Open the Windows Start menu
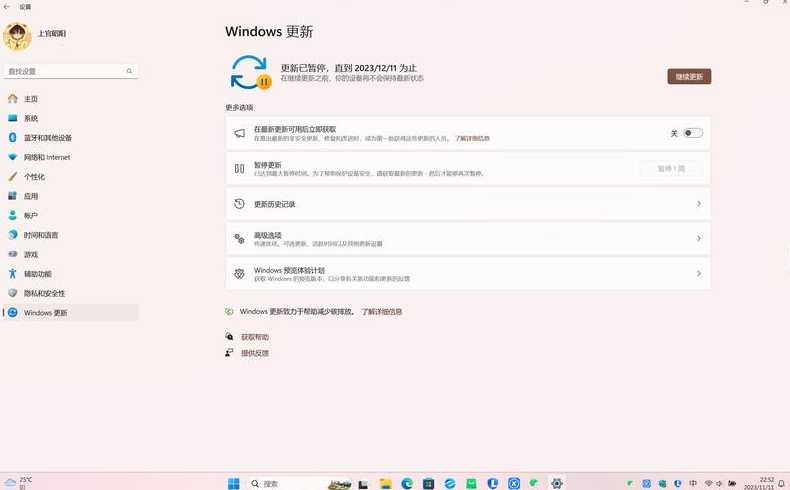This screenshot has width=790, height=490. coord(234,483)
